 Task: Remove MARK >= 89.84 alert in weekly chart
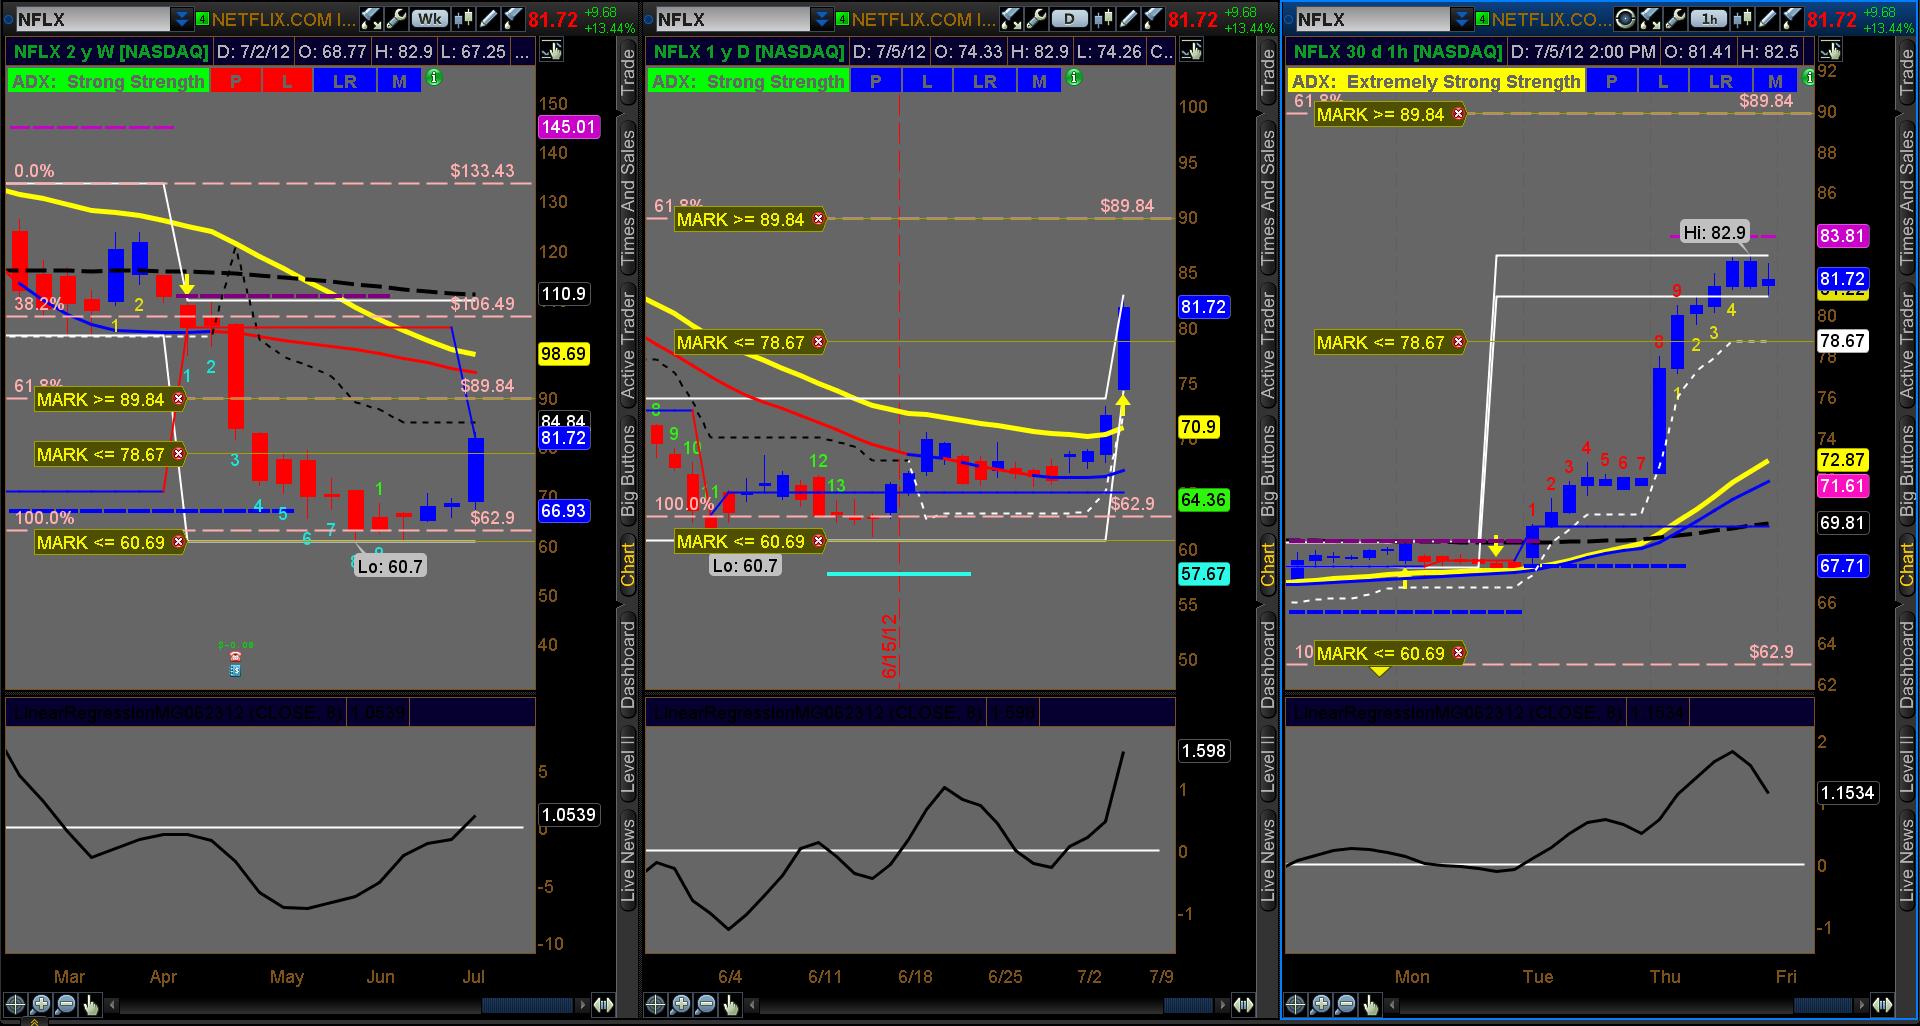[x=179, y=399]
